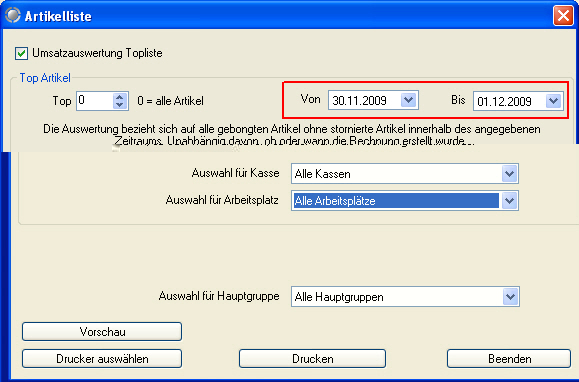Uncheck Umsatzauswertung Topliste checkbox

click(21, 53)
